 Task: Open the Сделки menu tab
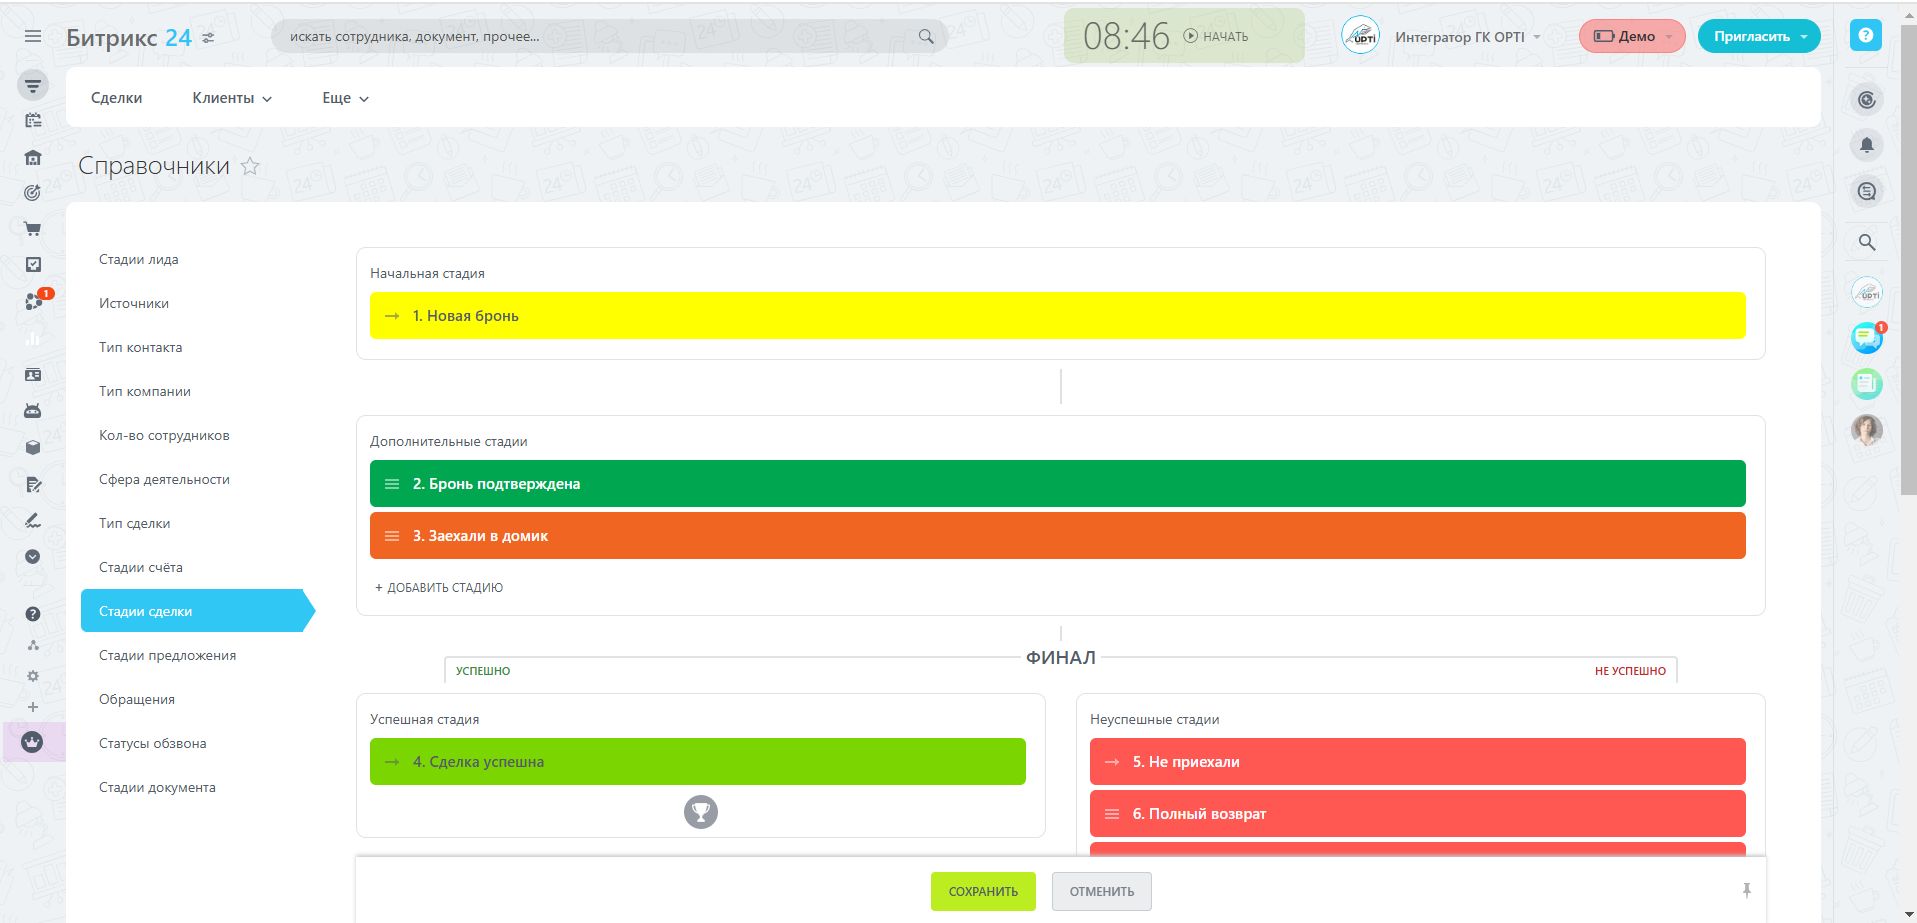116,98
